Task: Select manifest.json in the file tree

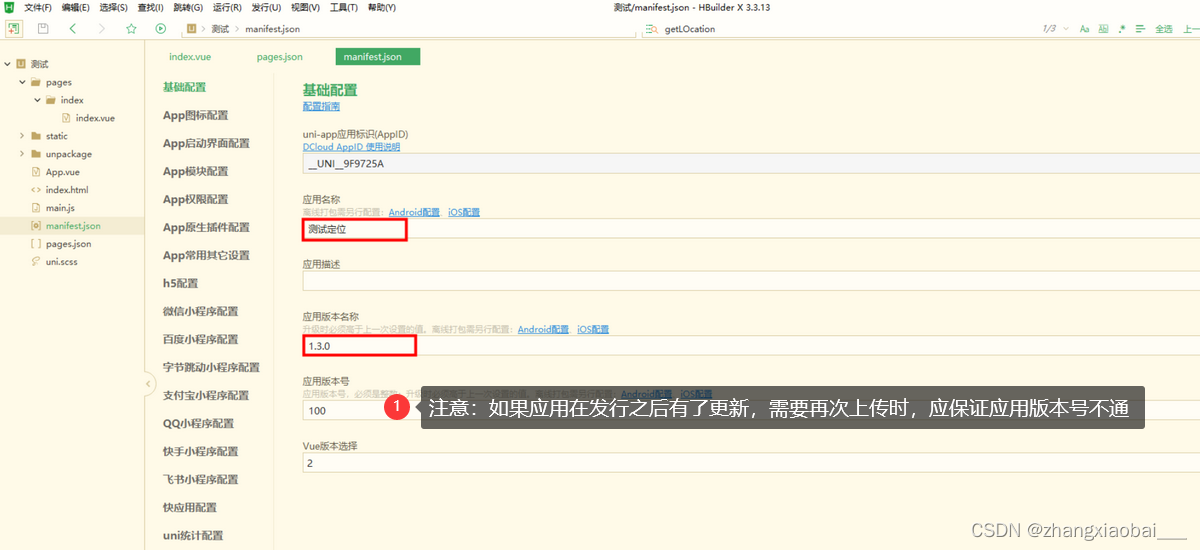Action: click(x=72, y=226)
